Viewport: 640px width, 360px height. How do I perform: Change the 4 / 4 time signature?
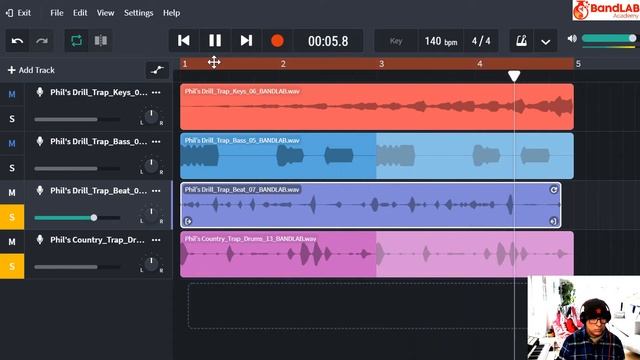(481, 41)
